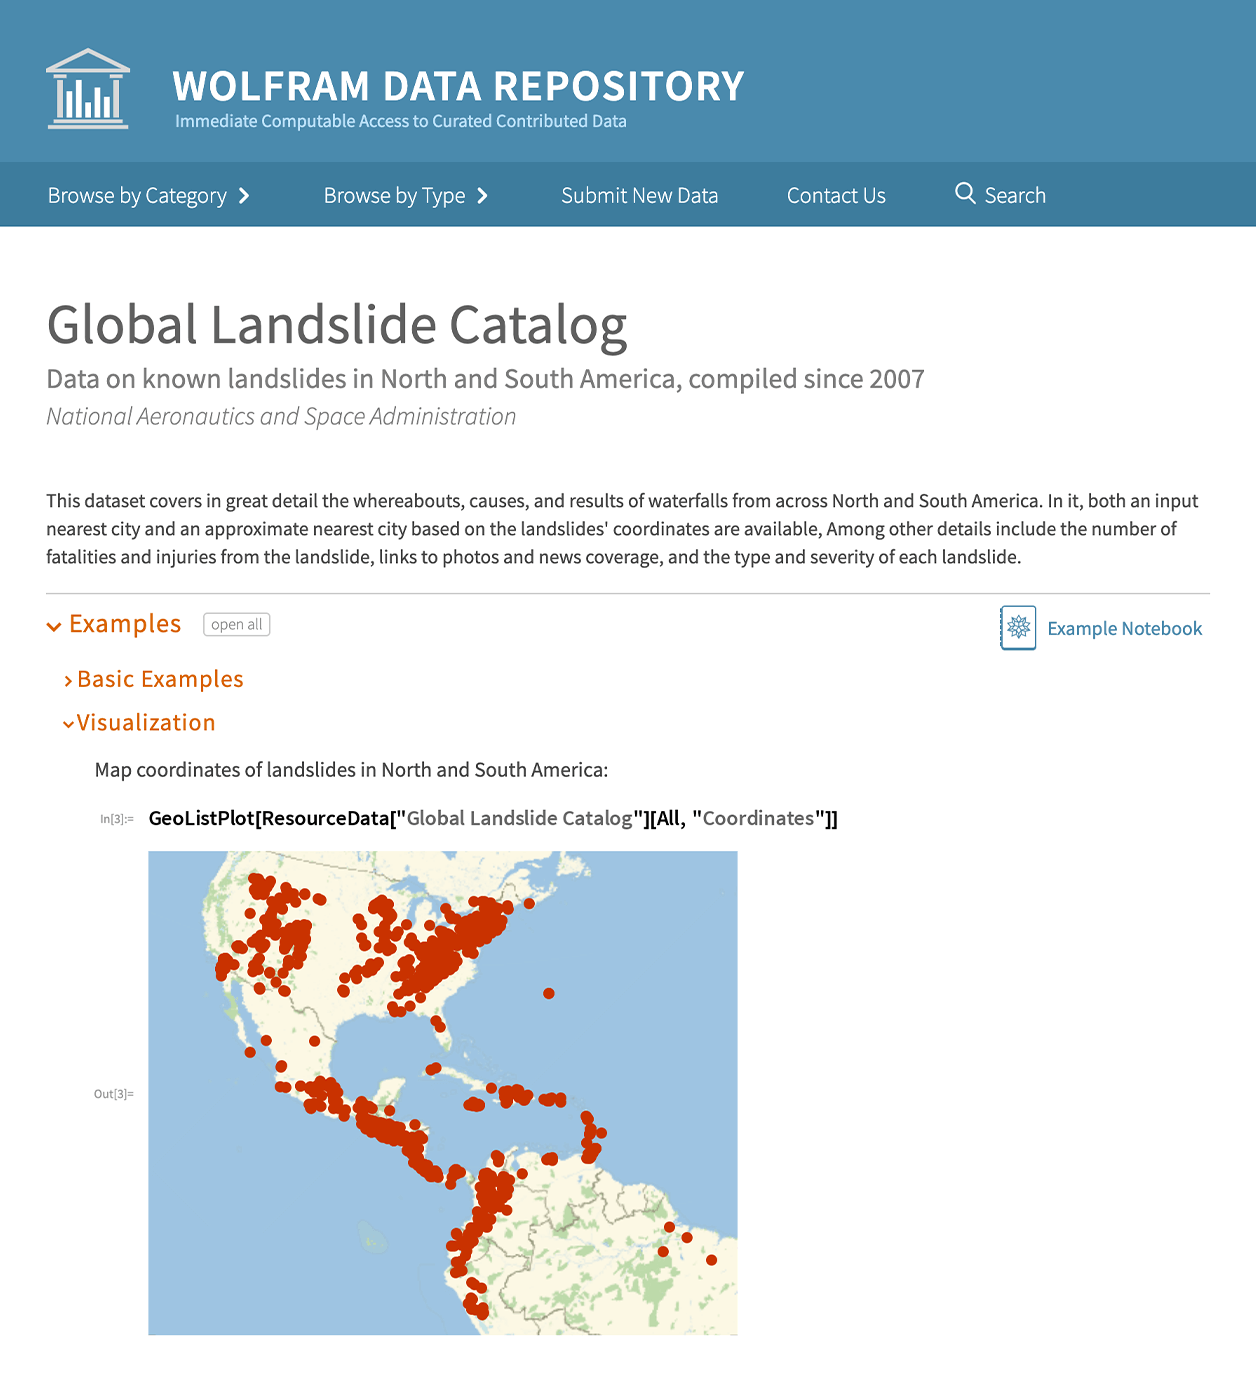Open the Browse by Type menu
Viewport: 1256px width, 1400px height.
394,196
